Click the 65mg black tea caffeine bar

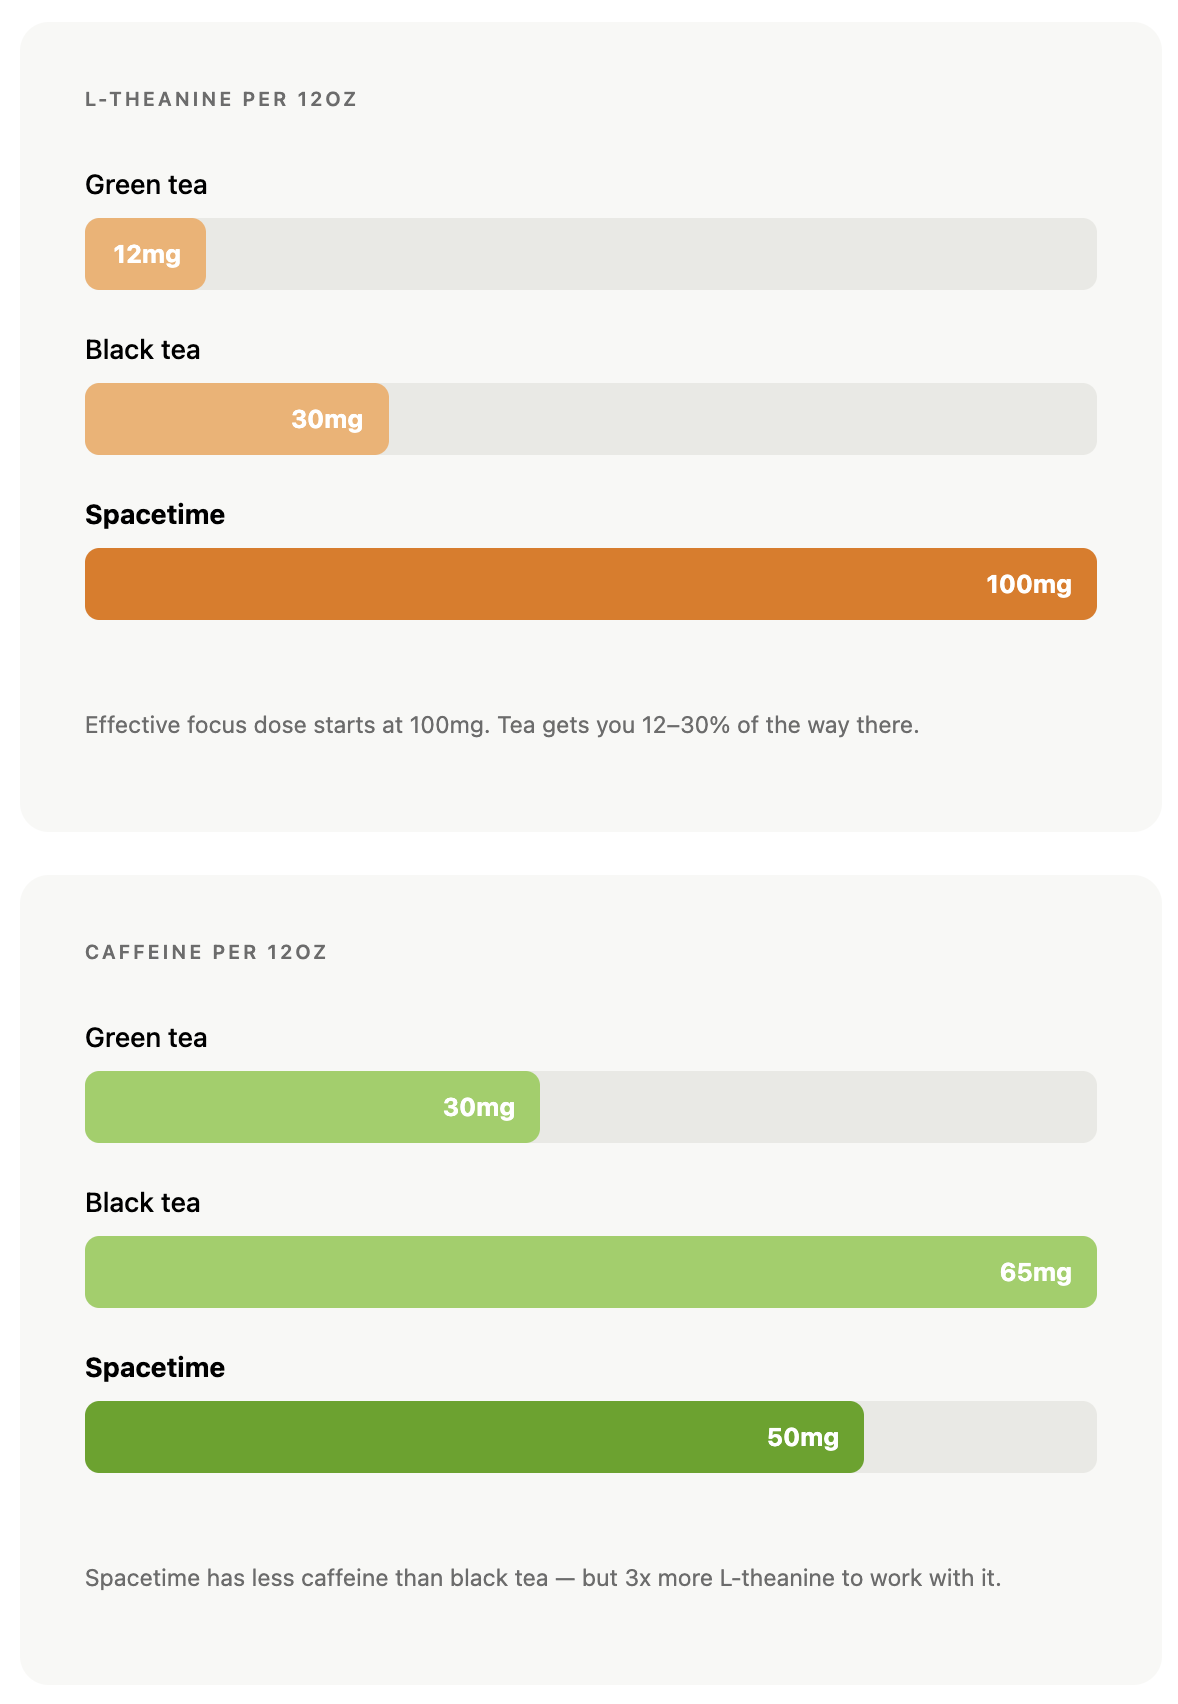click(590, 1272)
